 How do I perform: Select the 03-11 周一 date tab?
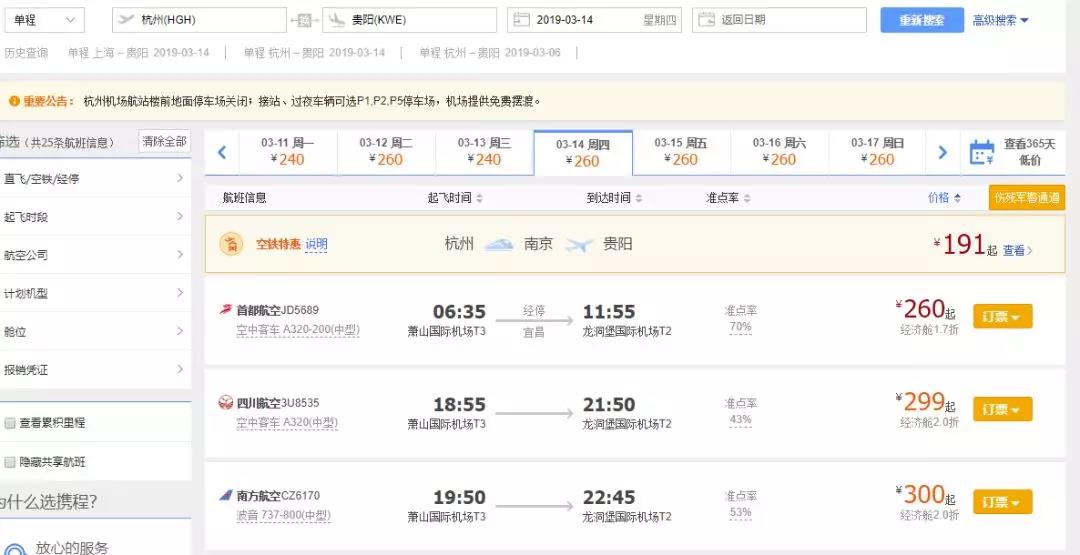[x=288, y=152]
